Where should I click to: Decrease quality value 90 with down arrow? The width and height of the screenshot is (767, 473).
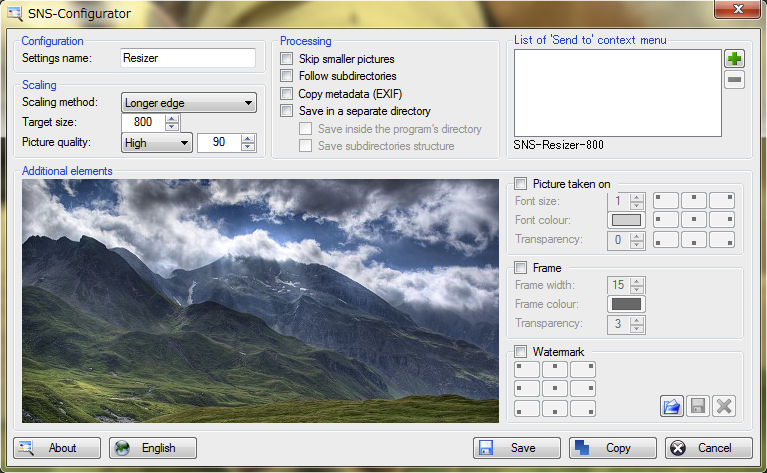248,147
